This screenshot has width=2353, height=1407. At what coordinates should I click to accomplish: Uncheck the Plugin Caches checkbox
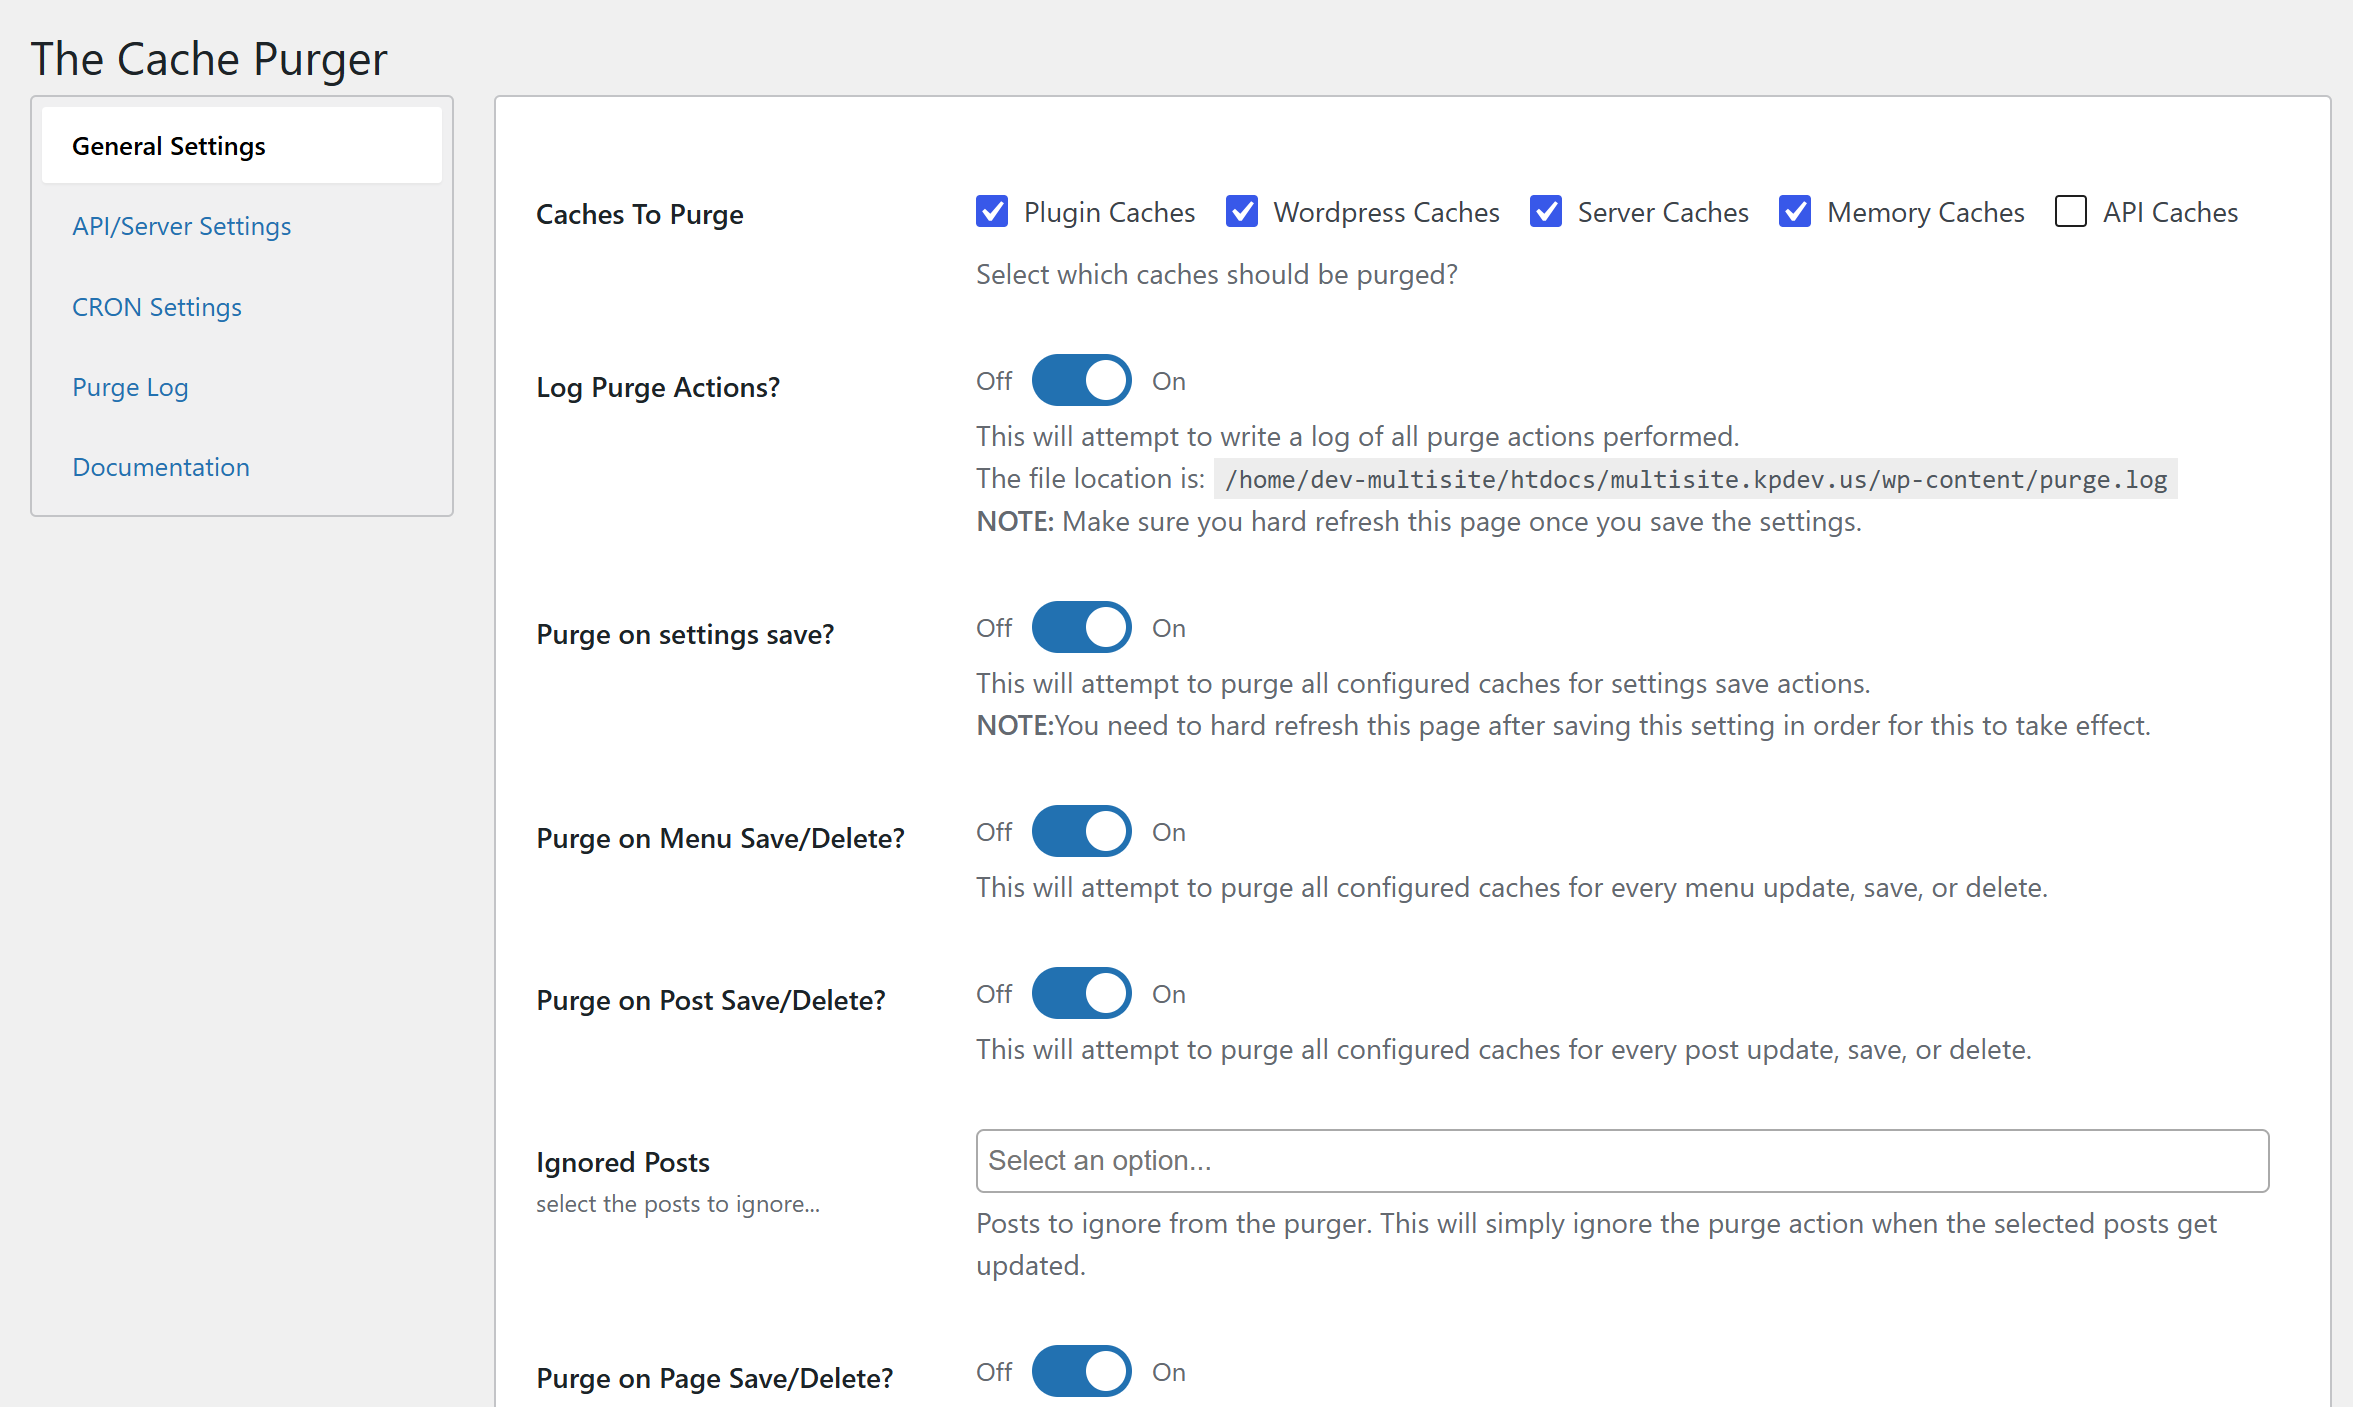[x=991, y=212]
